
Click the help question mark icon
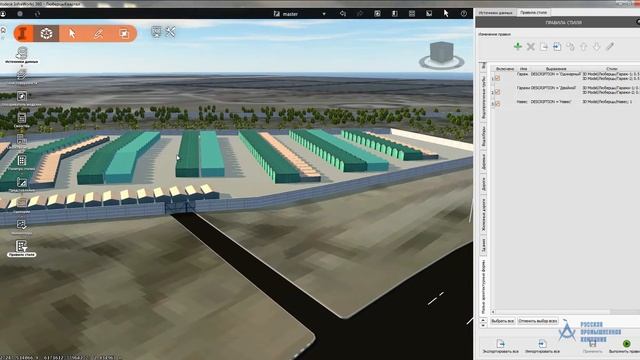pyautogui.click(x=464, y=13)
